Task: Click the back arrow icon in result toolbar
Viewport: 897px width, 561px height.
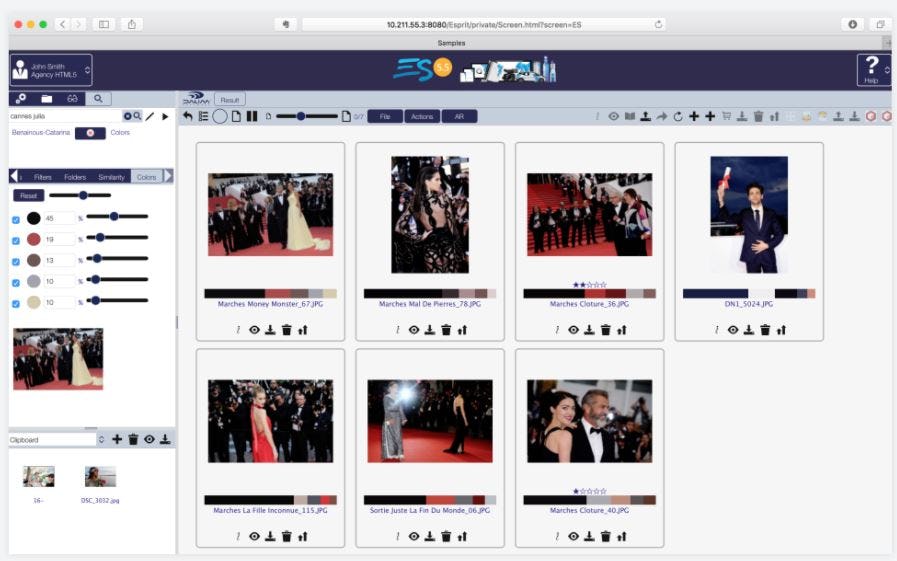Action: coord(188,117)
